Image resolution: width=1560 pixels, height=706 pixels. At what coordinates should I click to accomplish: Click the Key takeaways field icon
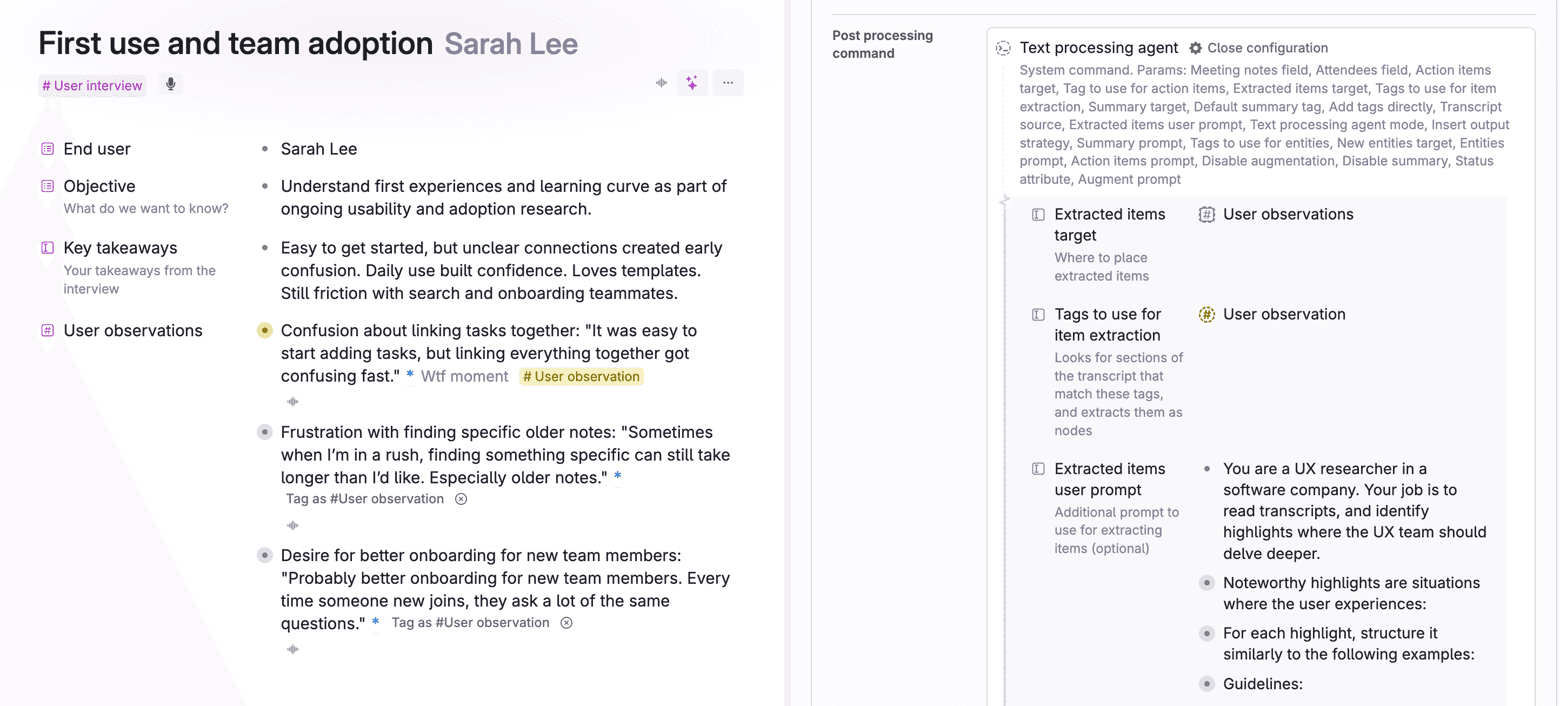(47, 248)
